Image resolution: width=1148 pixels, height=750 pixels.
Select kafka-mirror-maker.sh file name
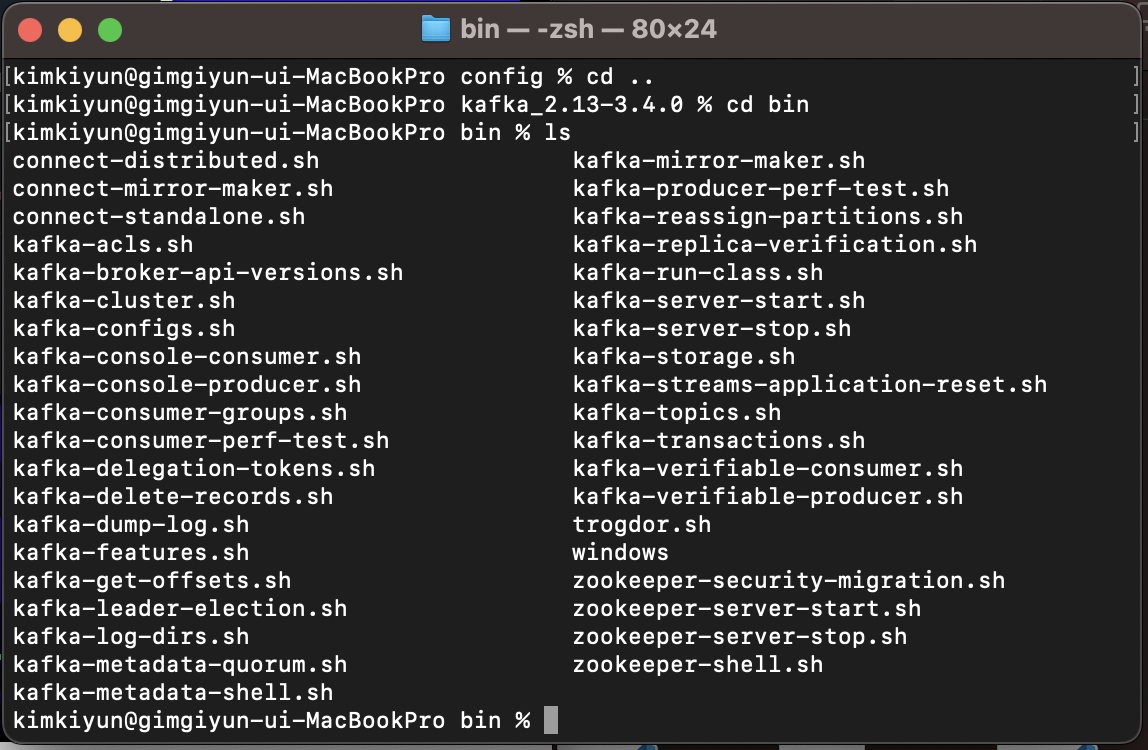coord(719,160)
